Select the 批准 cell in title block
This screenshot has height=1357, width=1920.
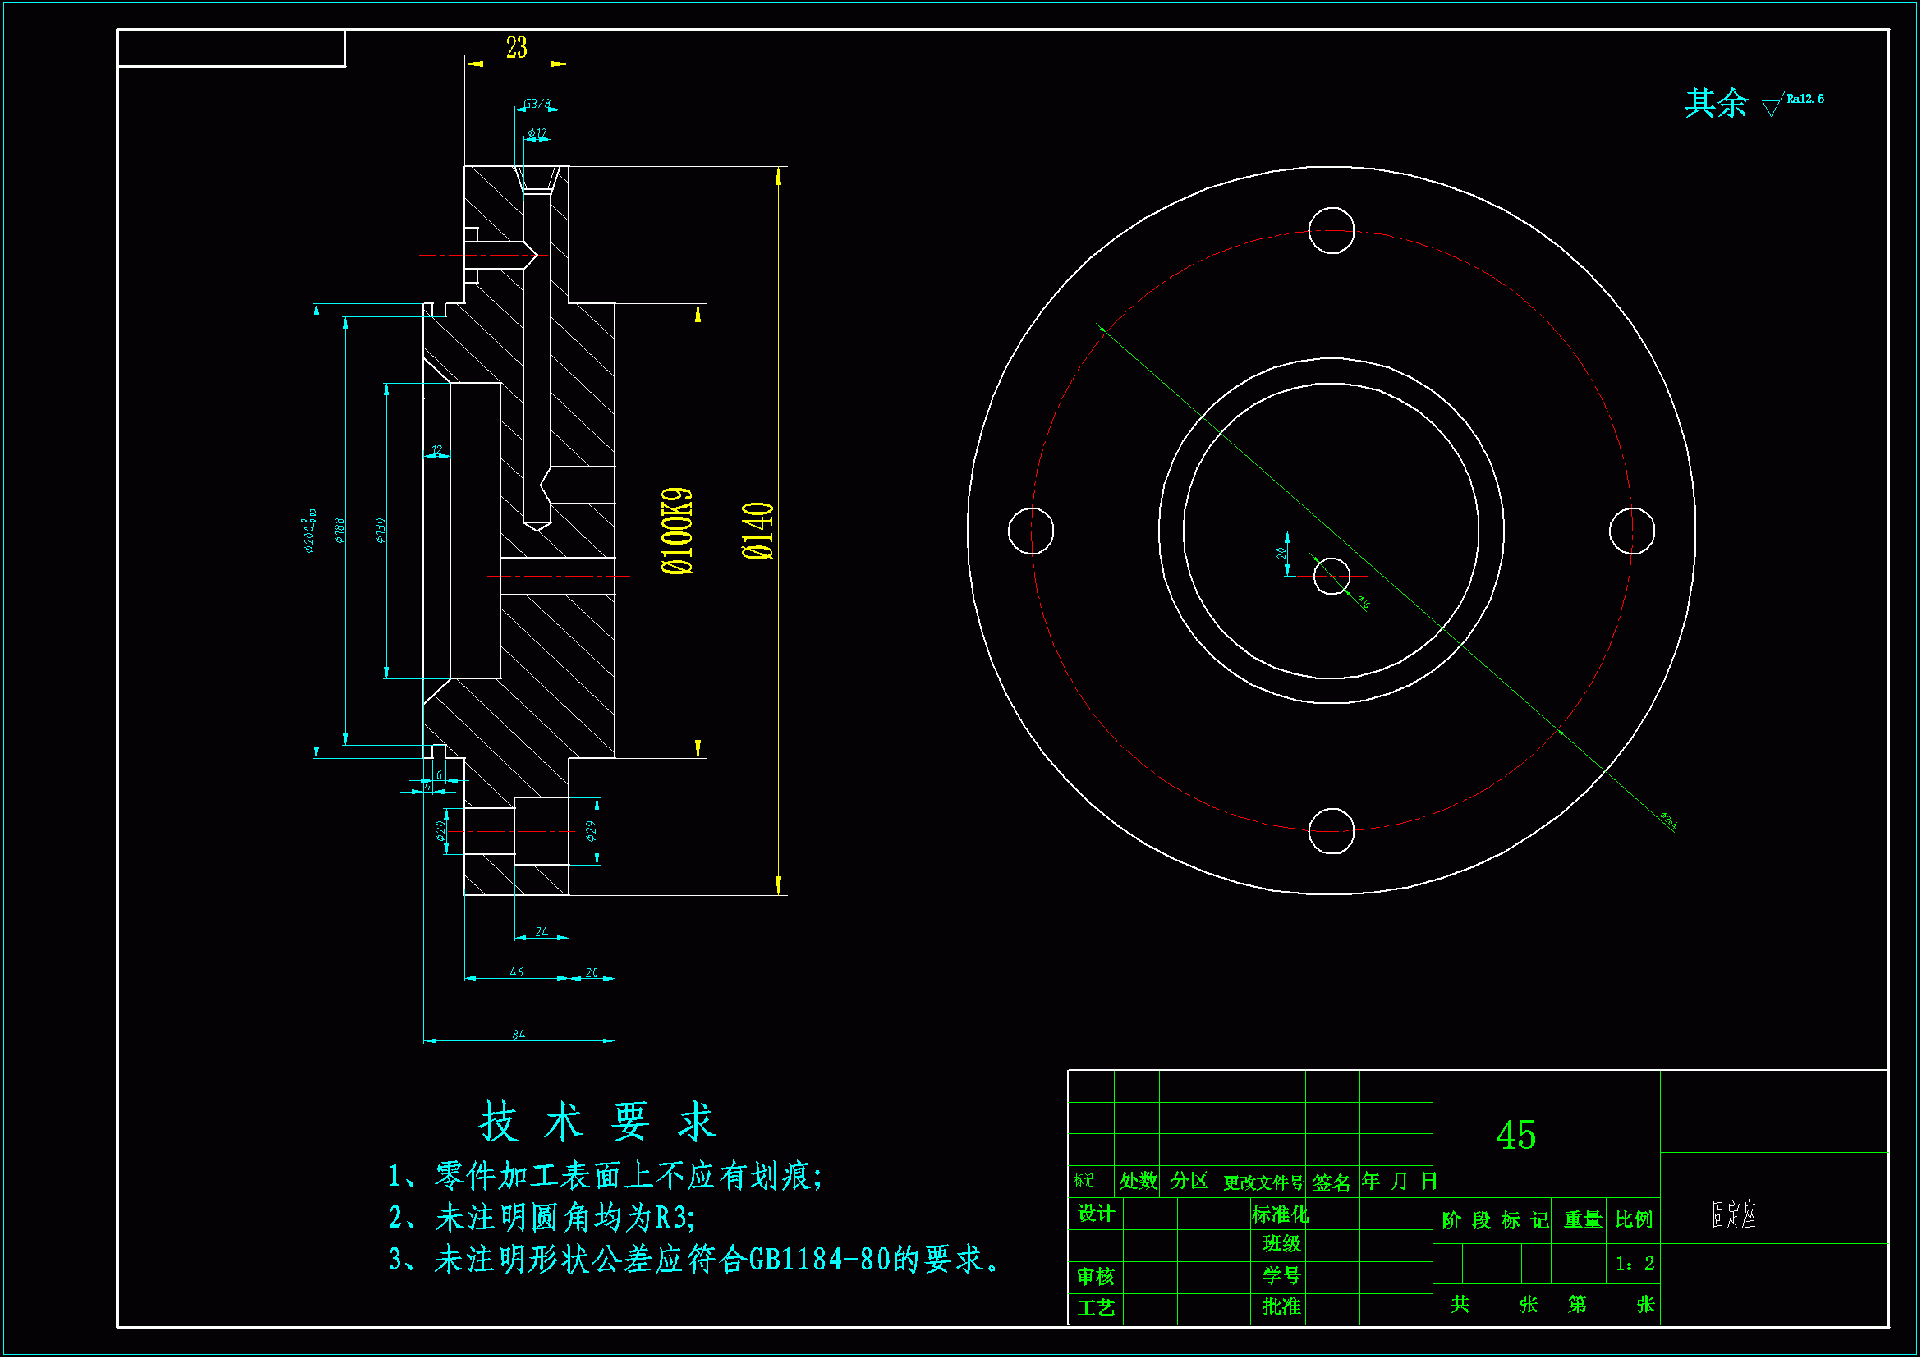(x=1281, y=1307)
